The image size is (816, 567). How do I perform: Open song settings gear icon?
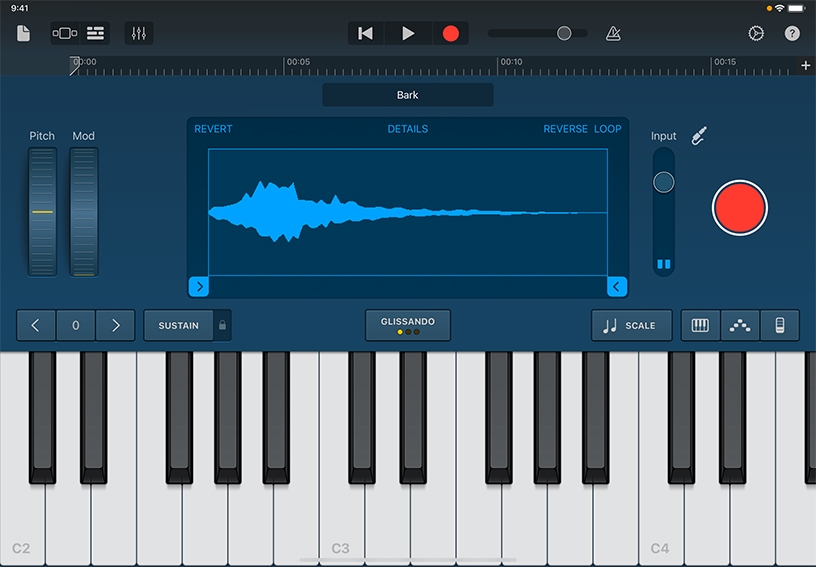click(756, 33)
